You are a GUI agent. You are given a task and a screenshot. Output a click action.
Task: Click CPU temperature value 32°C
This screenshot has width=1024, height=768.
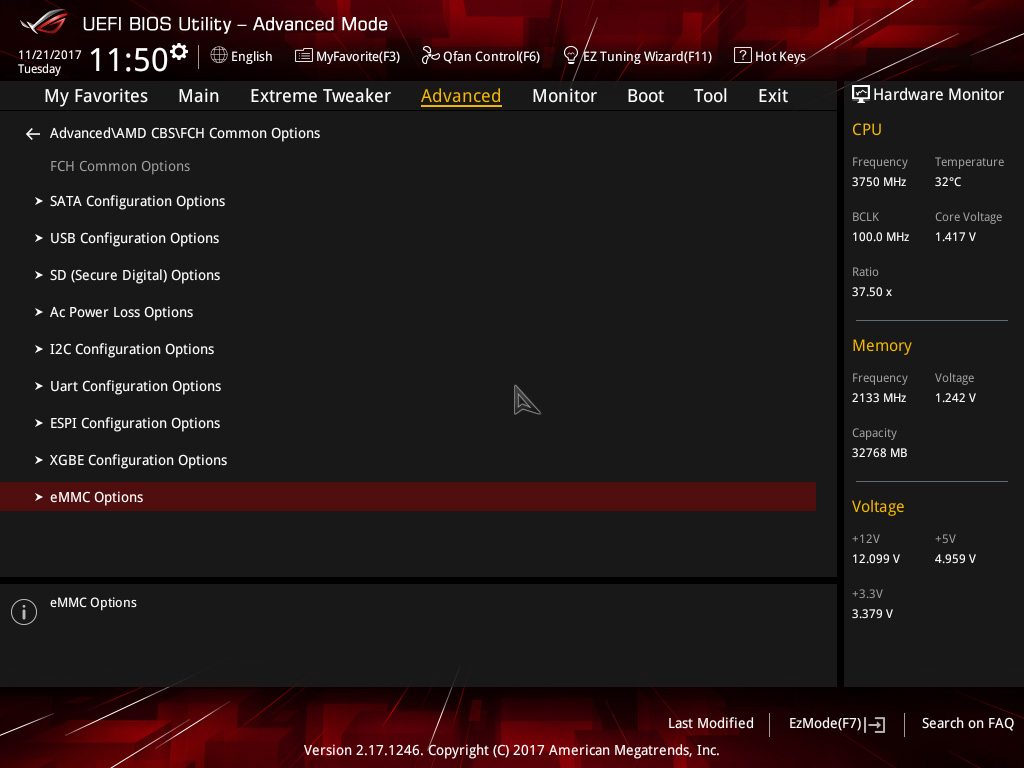pyautogui.click(x=948, y=182)
